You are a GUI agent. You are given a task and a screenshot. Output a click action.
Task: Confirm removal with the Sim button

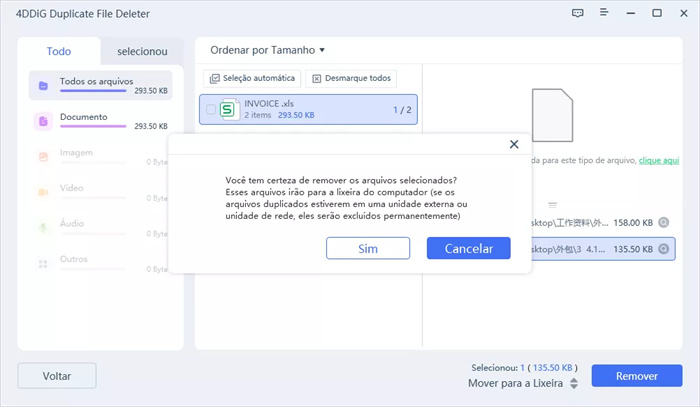368,248
